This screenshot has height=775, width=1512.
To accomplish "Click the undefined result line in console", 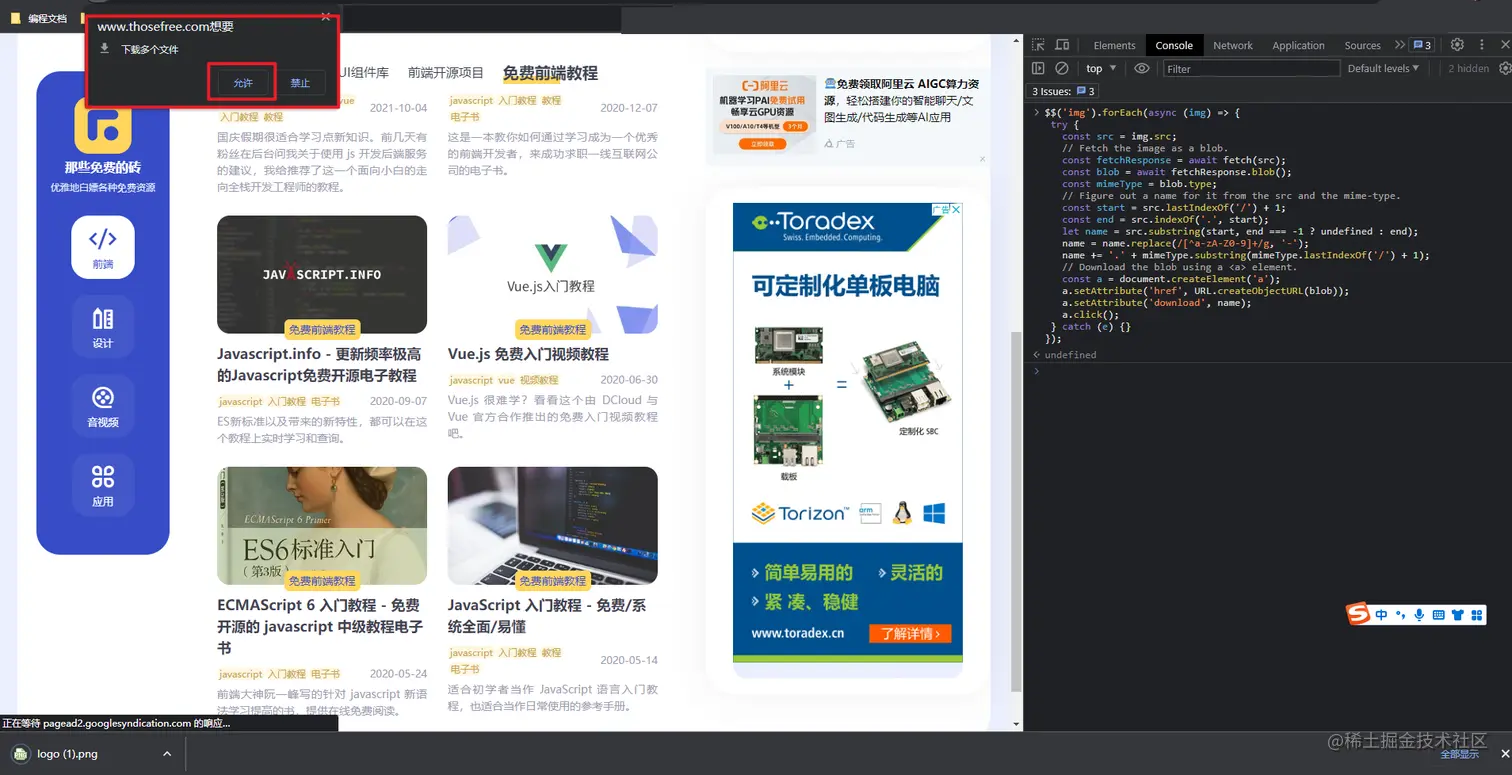I will (x=1070, y=355).
